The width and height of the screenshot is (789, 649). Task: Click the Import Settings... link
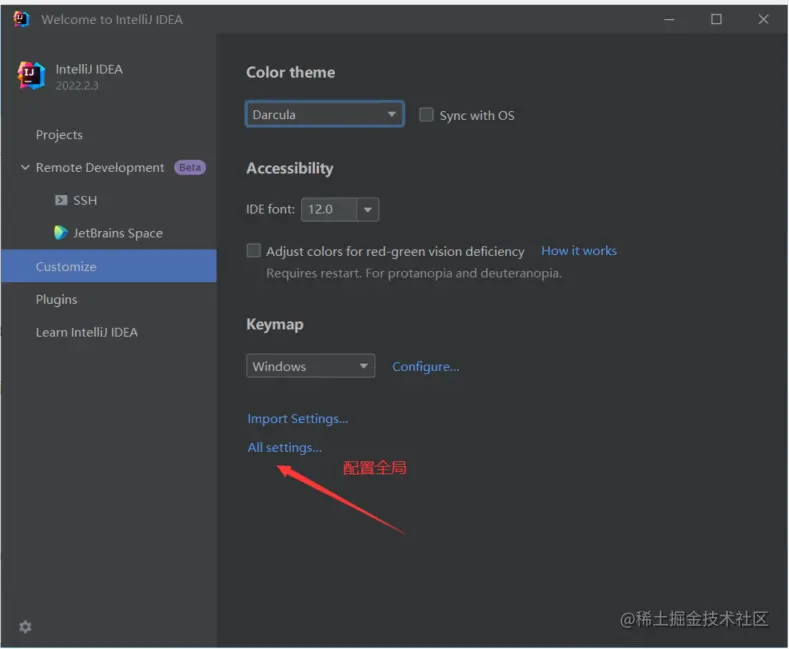tap(297, 419)
